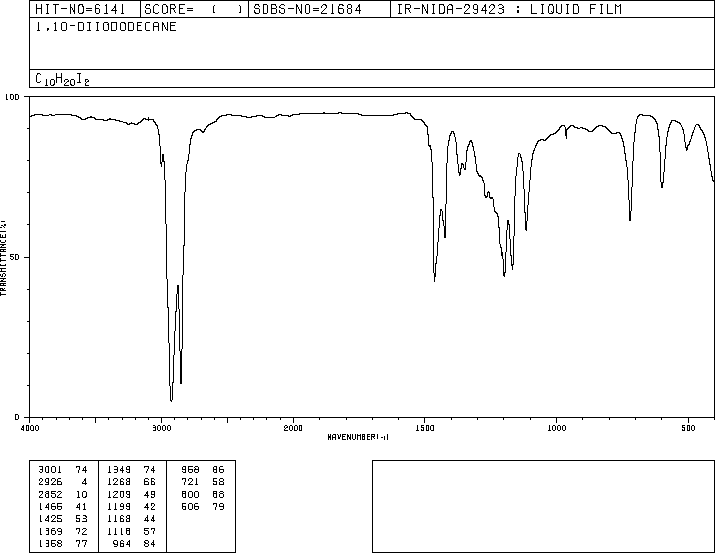
Task: Select peak table entry 1368
Action: point(50,543)
